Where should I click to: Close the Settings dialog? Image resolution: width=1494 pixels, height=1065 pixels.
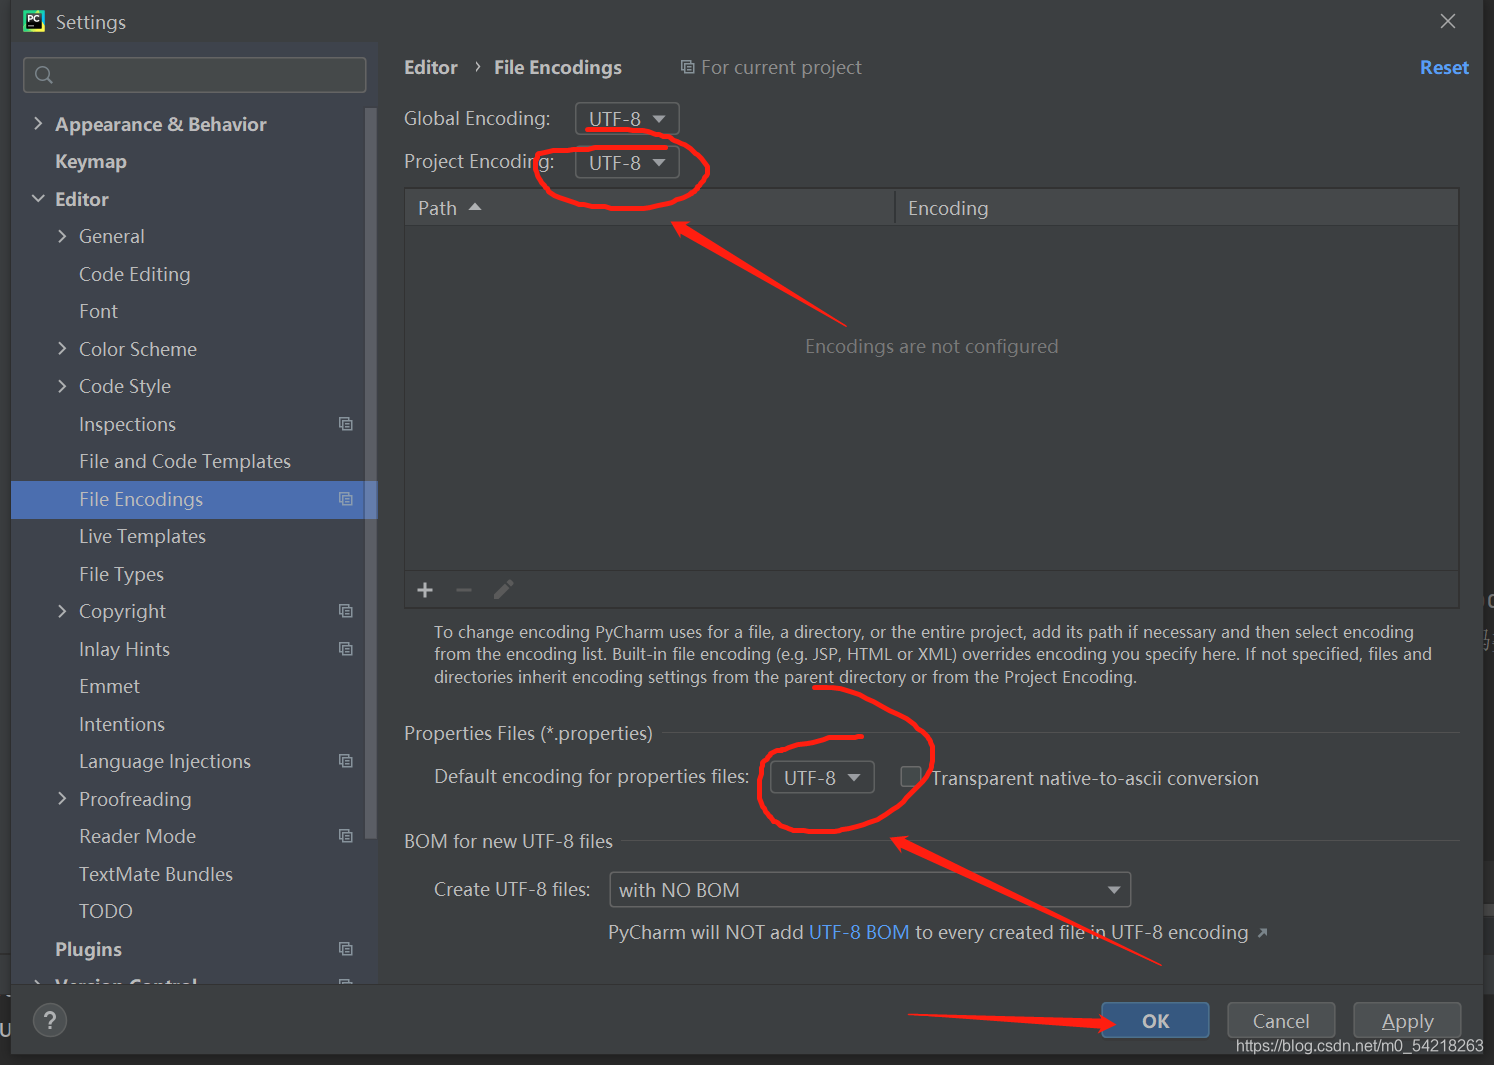1448,21
